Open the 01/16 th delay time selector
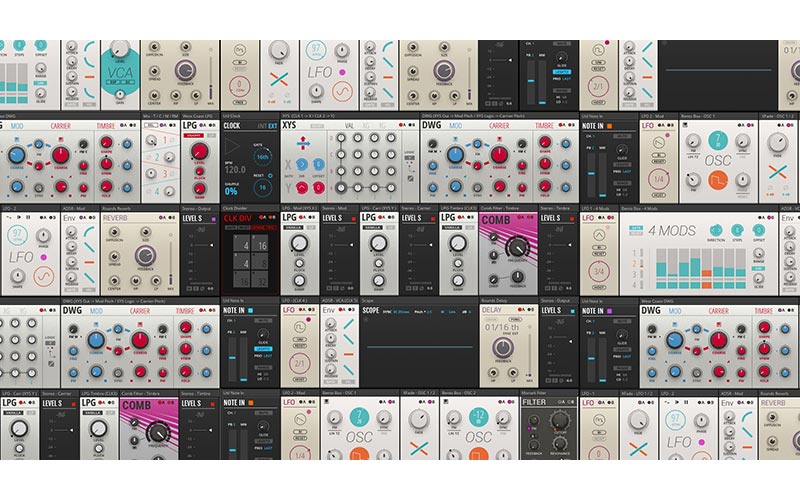Screen dimensions: 800x500 (502, 327)
